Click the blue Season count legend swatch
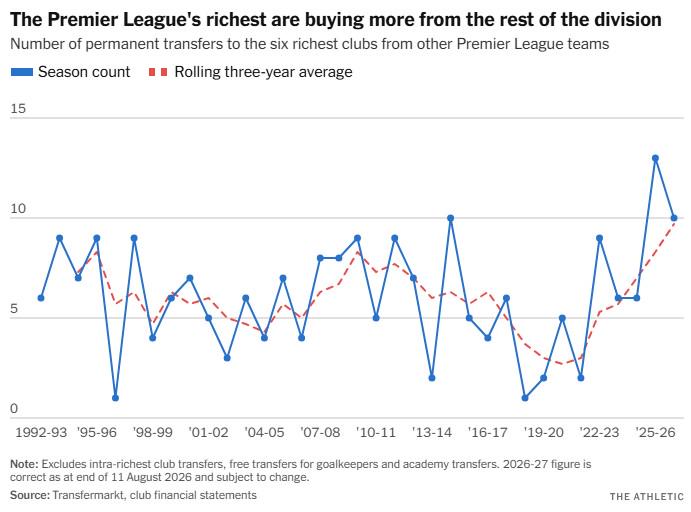The image size is (691, 512). [x=22, y=72]
